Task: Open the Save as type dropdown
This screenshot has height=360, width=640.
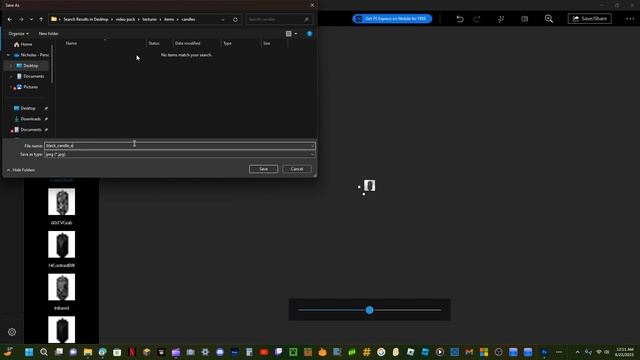Action: coord(180,154)
